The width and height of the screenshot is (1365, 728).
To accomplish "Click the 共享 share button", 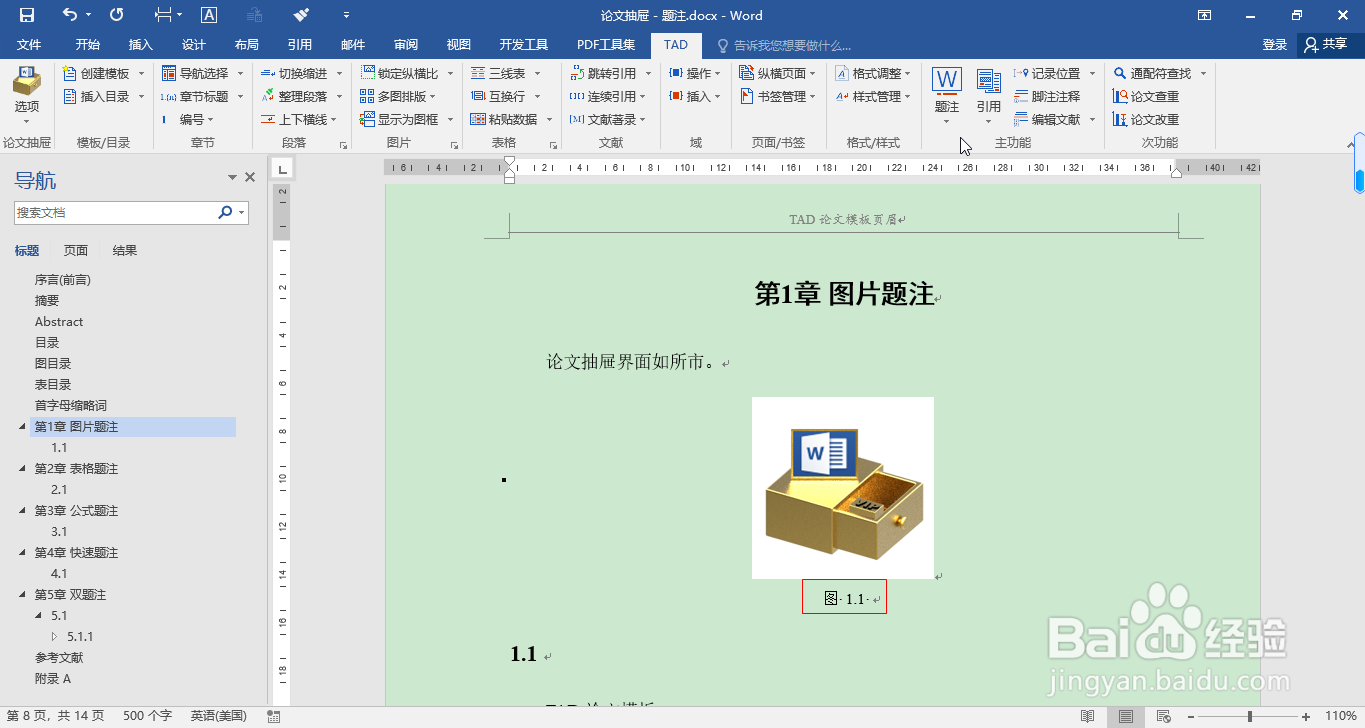I will point(1326,45).
